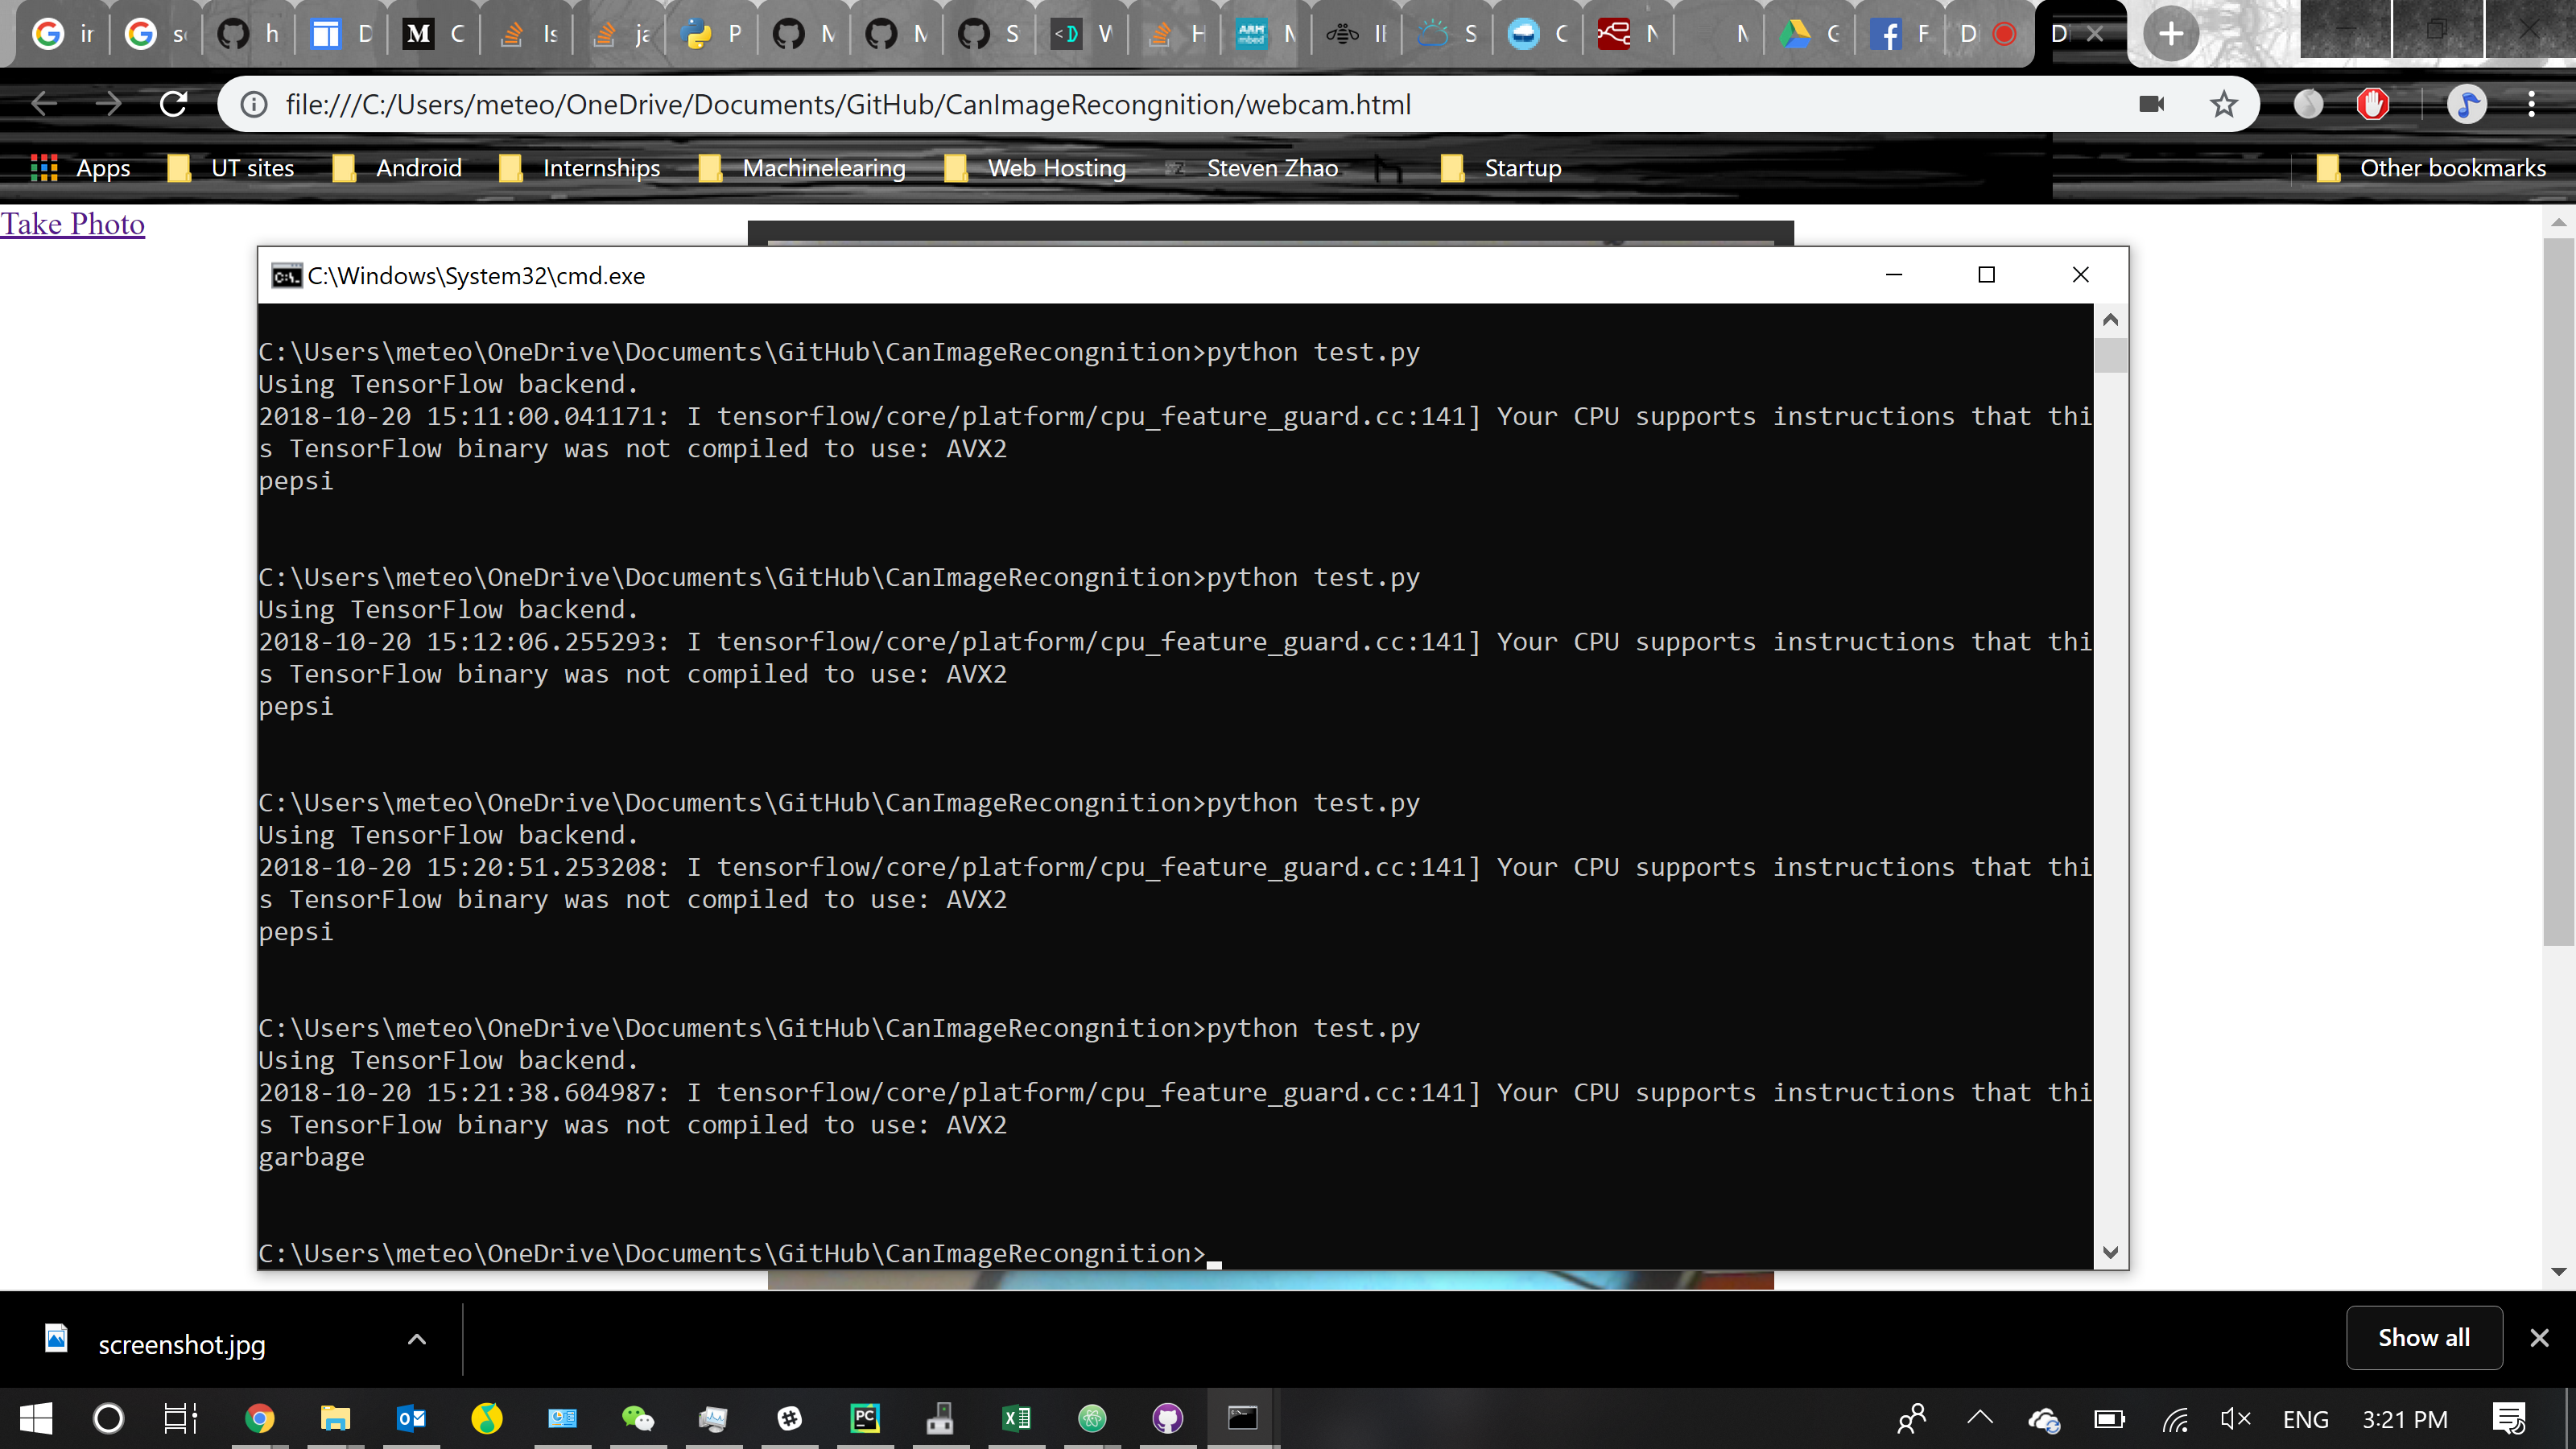Unmute the system volume speaker icon
2576x1449 pixels.
coord(2235,1418)
